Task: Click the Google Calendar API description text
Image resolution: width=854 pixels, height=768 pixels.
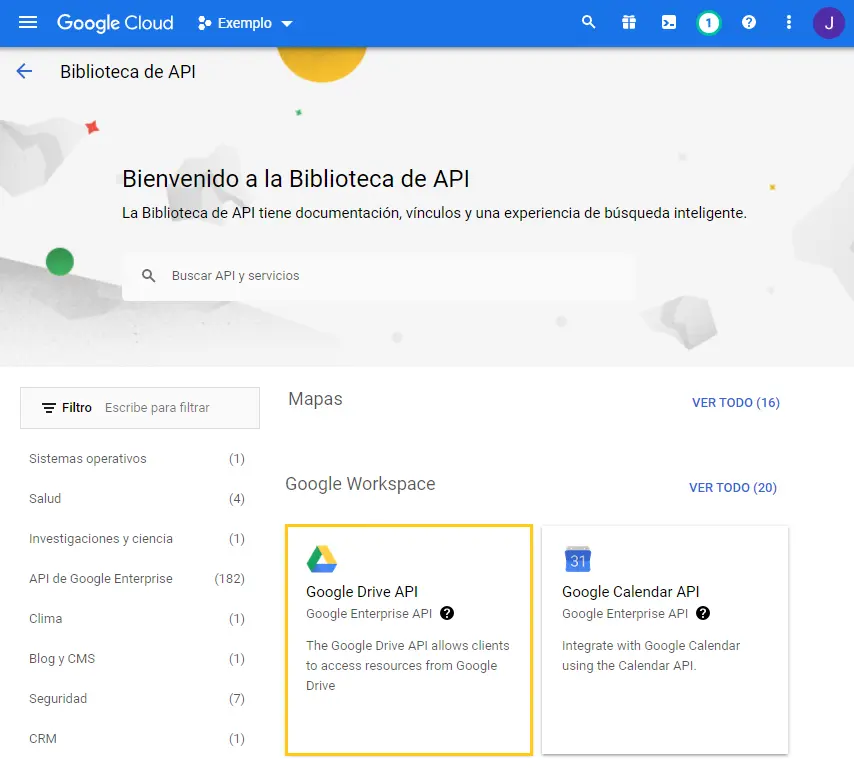Action: pos(651,655)
